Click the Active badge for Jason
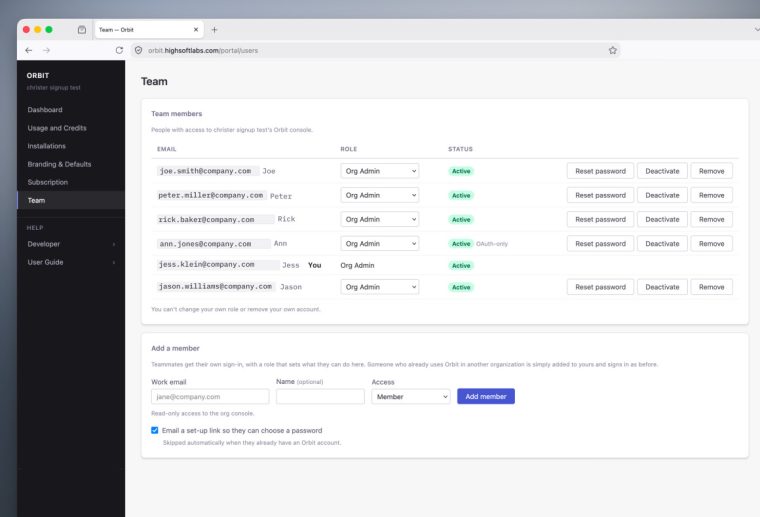The height and width of the screenshot is (517, 760). coord(461,287)
